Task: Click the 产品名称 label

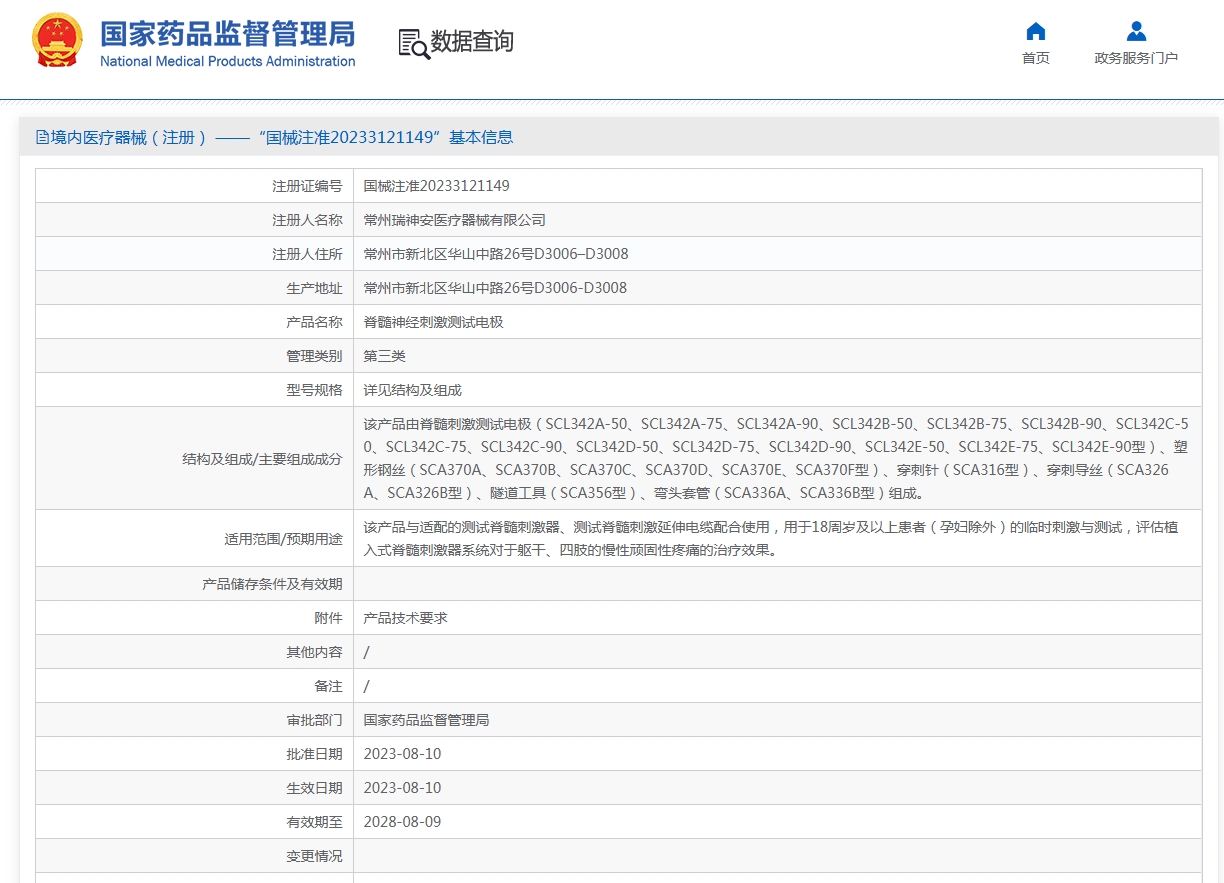Action: pyautogui.click(x=314, y=322)
